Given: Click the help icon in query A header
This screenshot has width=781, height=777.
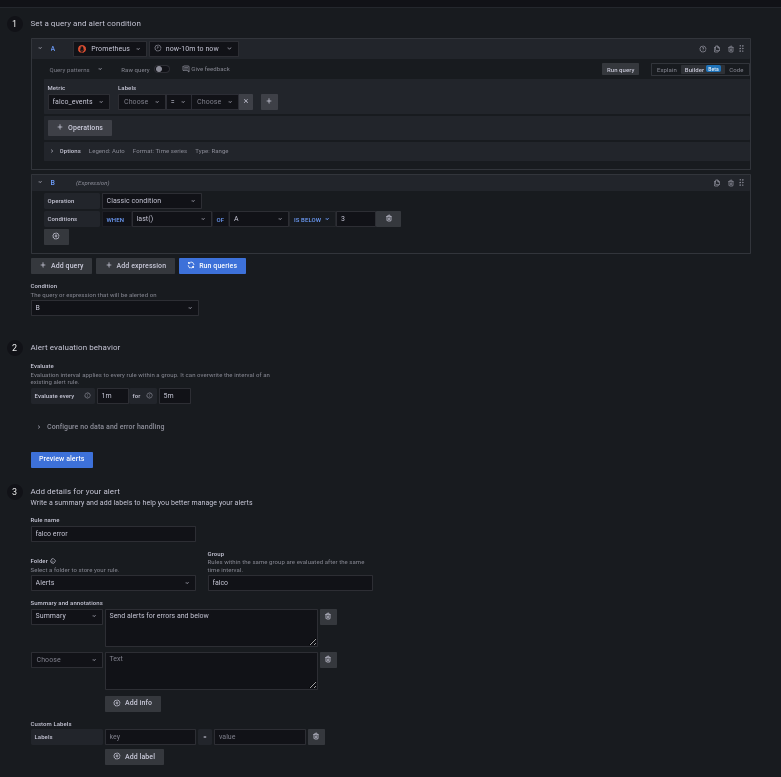Looking at the screenshot, I should 702,48.
